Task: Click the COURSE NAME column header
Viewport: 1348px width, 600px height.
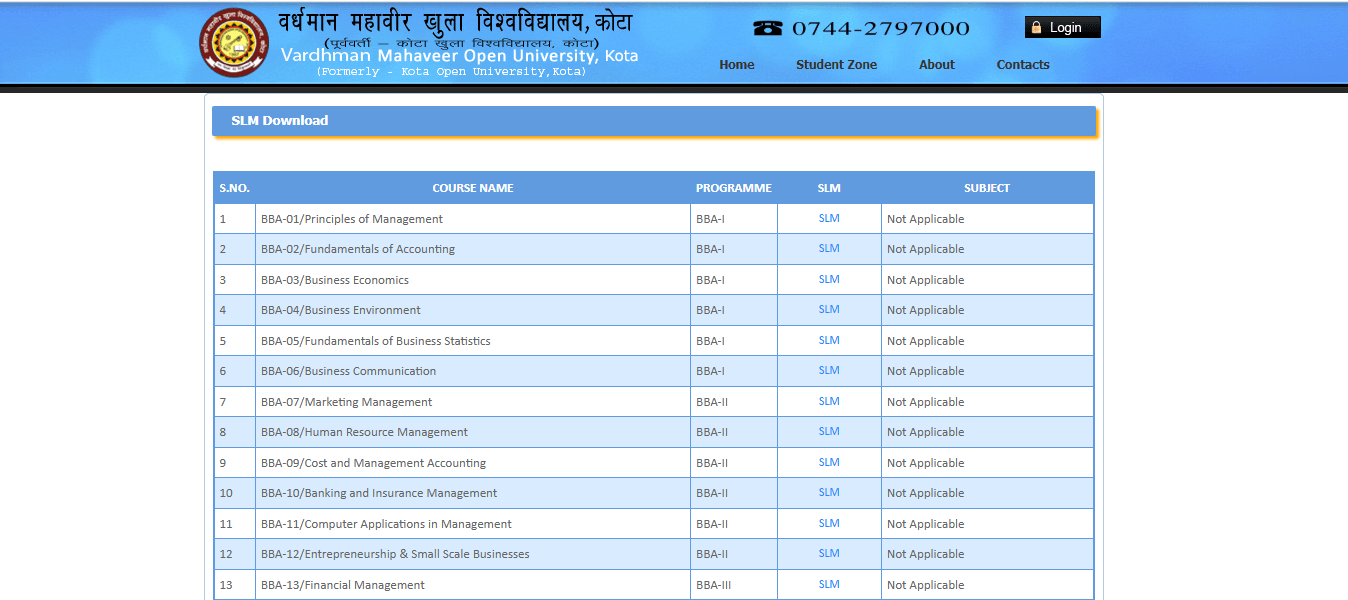Action: (472, 188)
